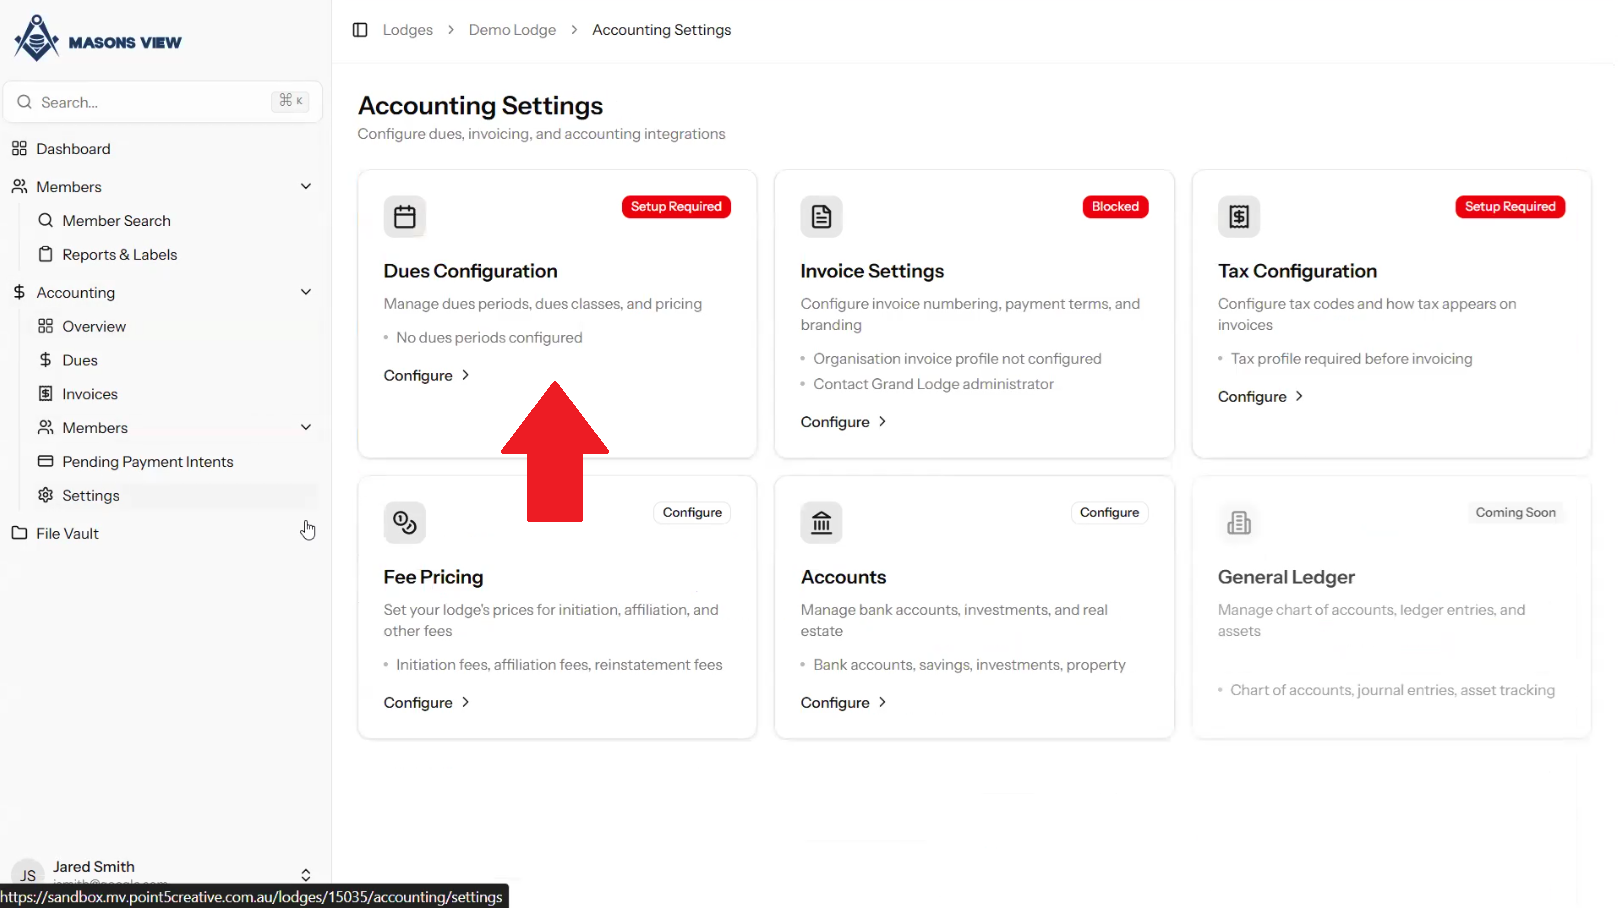Click the Accounts bank building icon
This screenshot has width=1618, height=908.
tap(821, 522)
